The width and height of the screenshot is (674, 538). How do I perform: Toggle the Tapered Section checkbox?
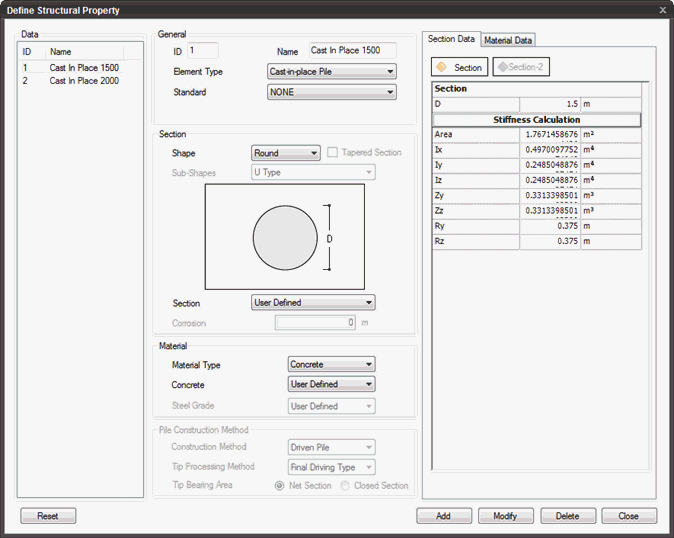pyautogui.click(x=333, y=153)
